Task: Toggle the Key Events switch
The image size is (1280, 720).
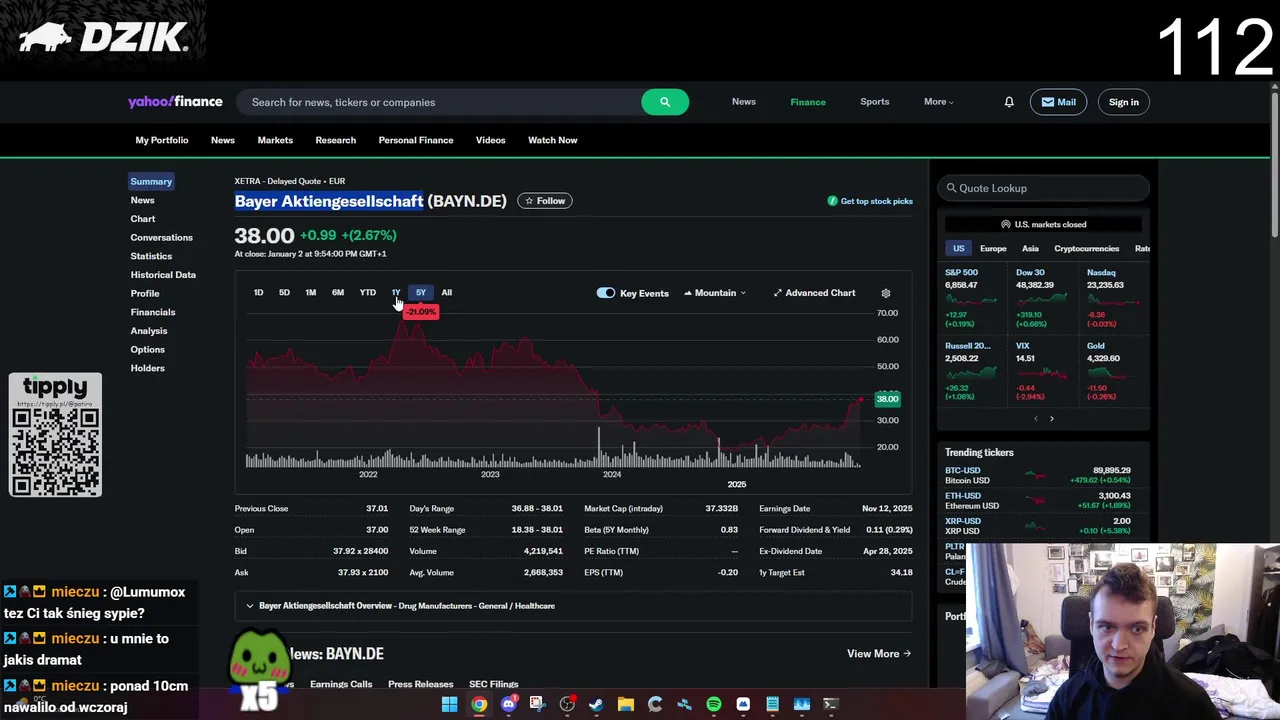Action: [x=606, y=293]
